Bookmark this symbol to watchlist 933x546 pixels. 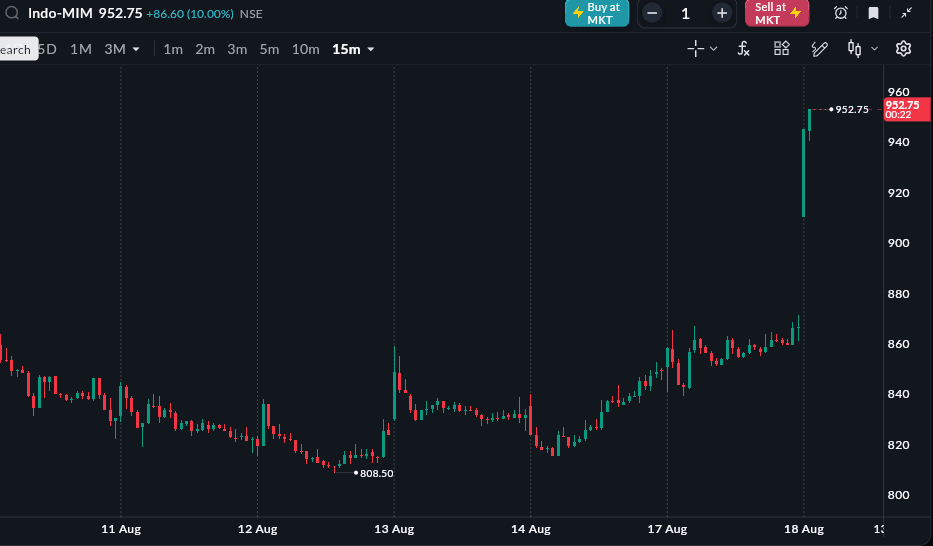(x=873, y=13)
